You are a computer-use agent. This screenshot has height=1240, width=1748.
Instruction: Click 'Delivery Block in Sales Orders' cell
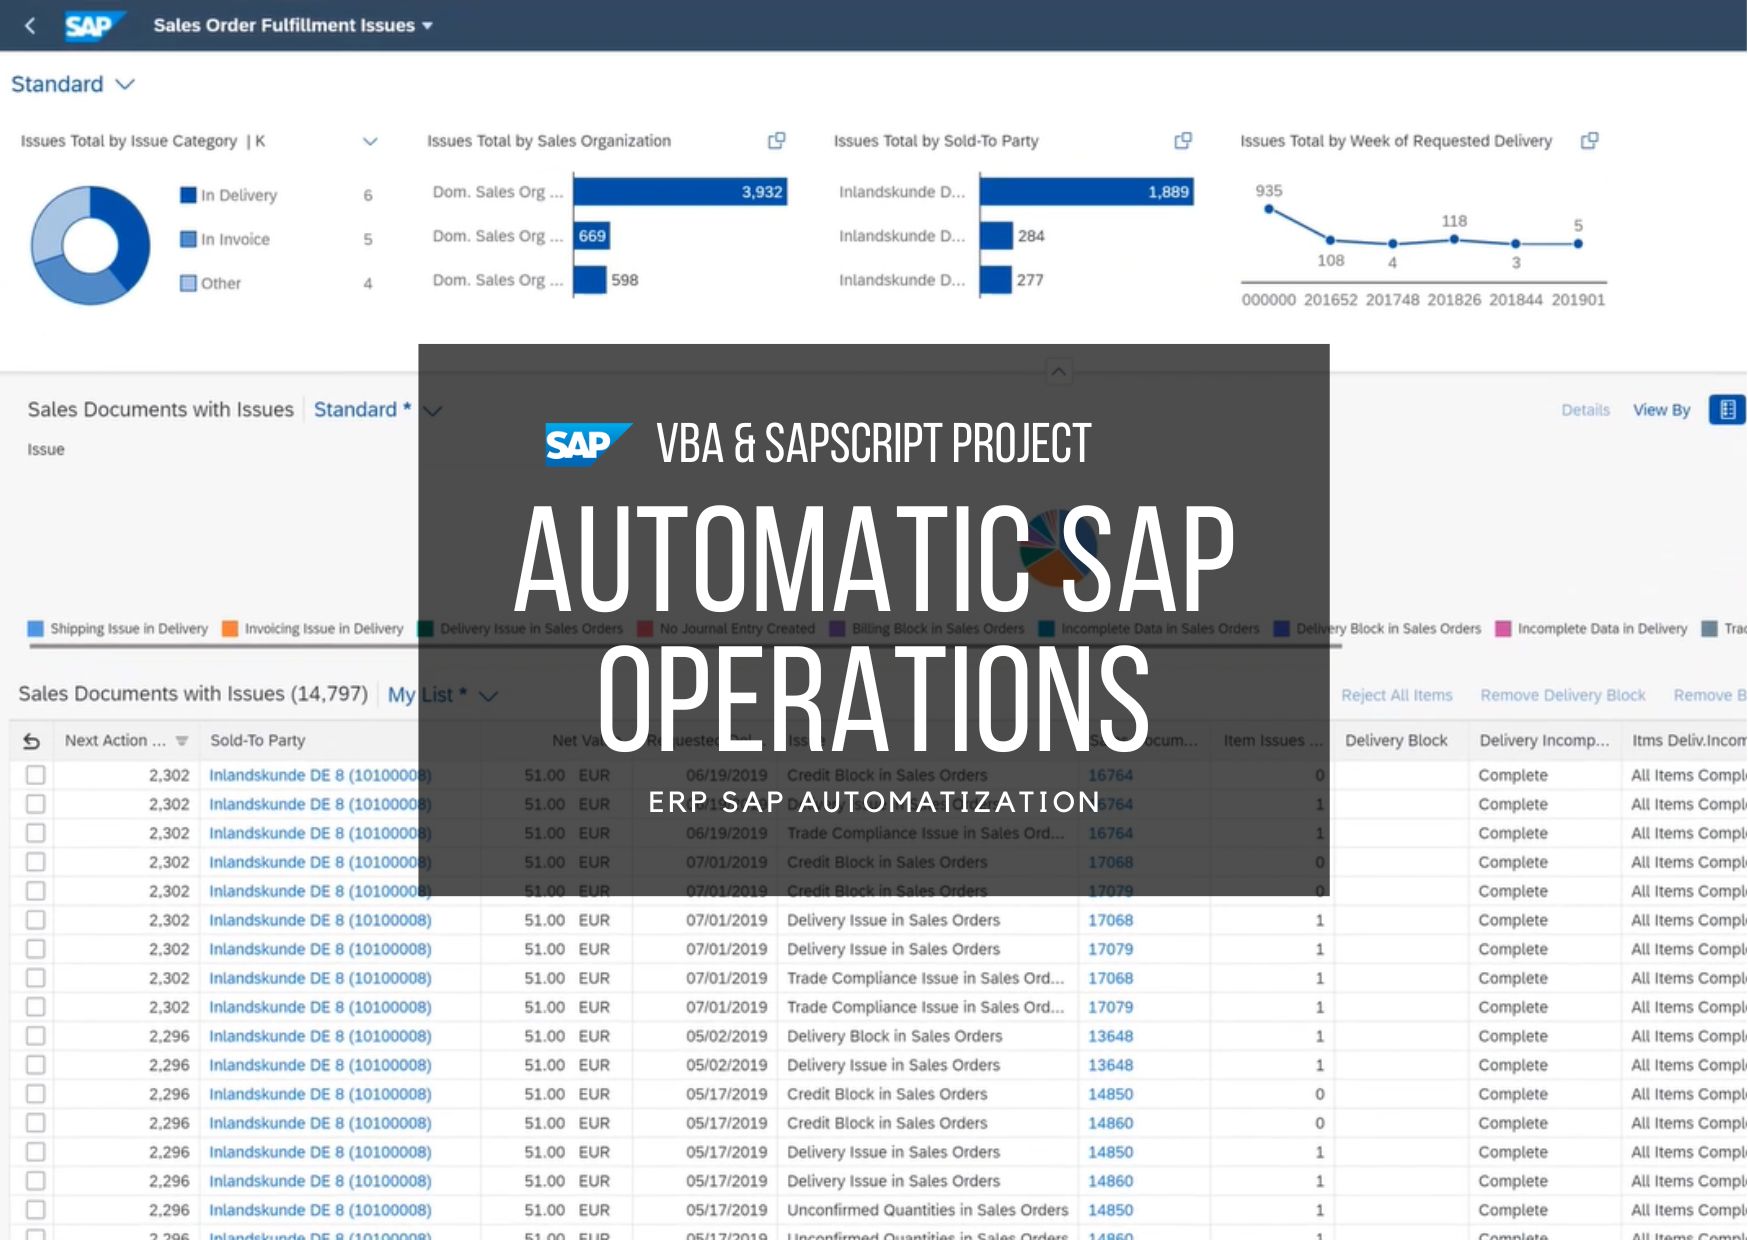click(x=894, y=1036)
